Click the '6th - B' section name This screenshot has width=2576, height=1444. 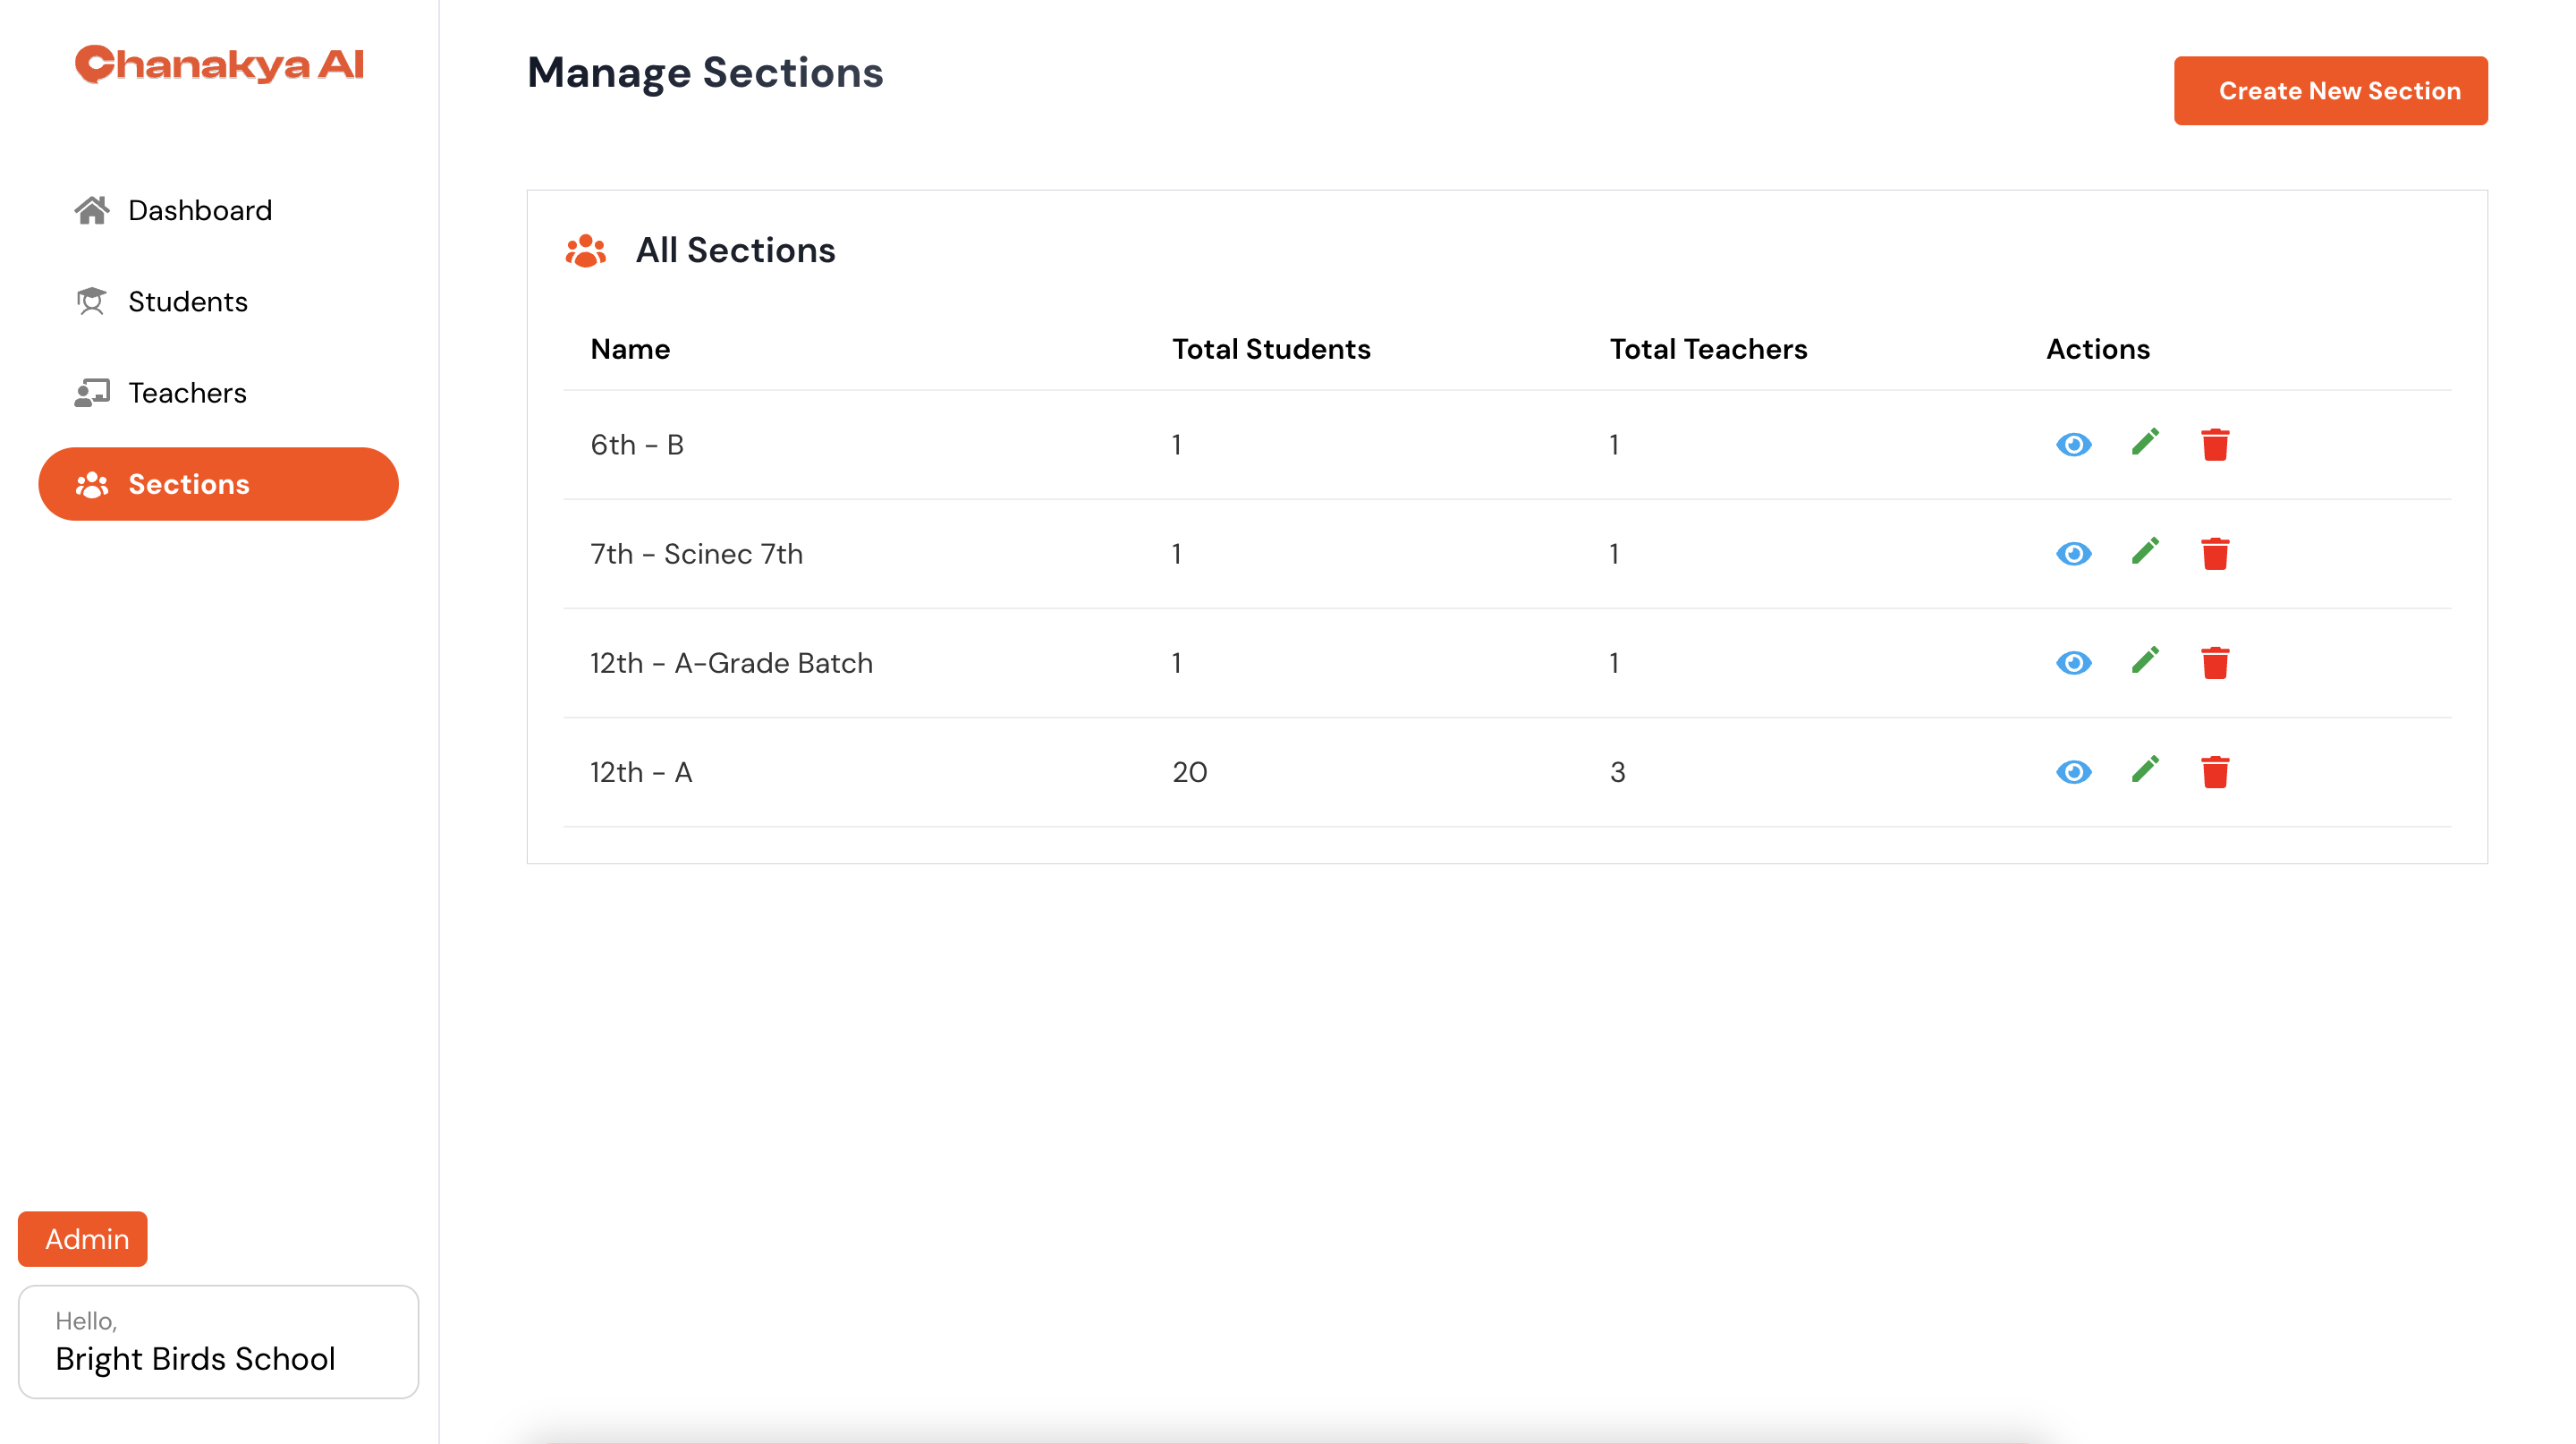tap(637, 444)
